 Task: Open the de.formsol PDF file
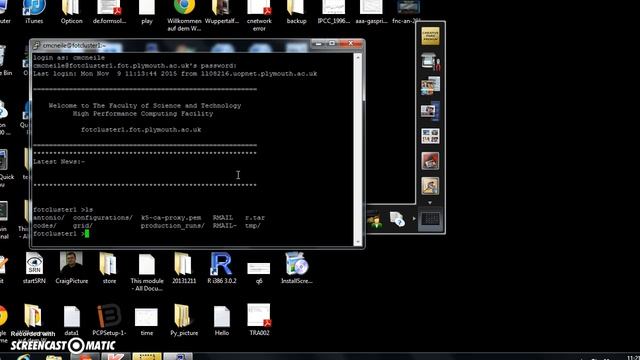(x=109, y=11)
